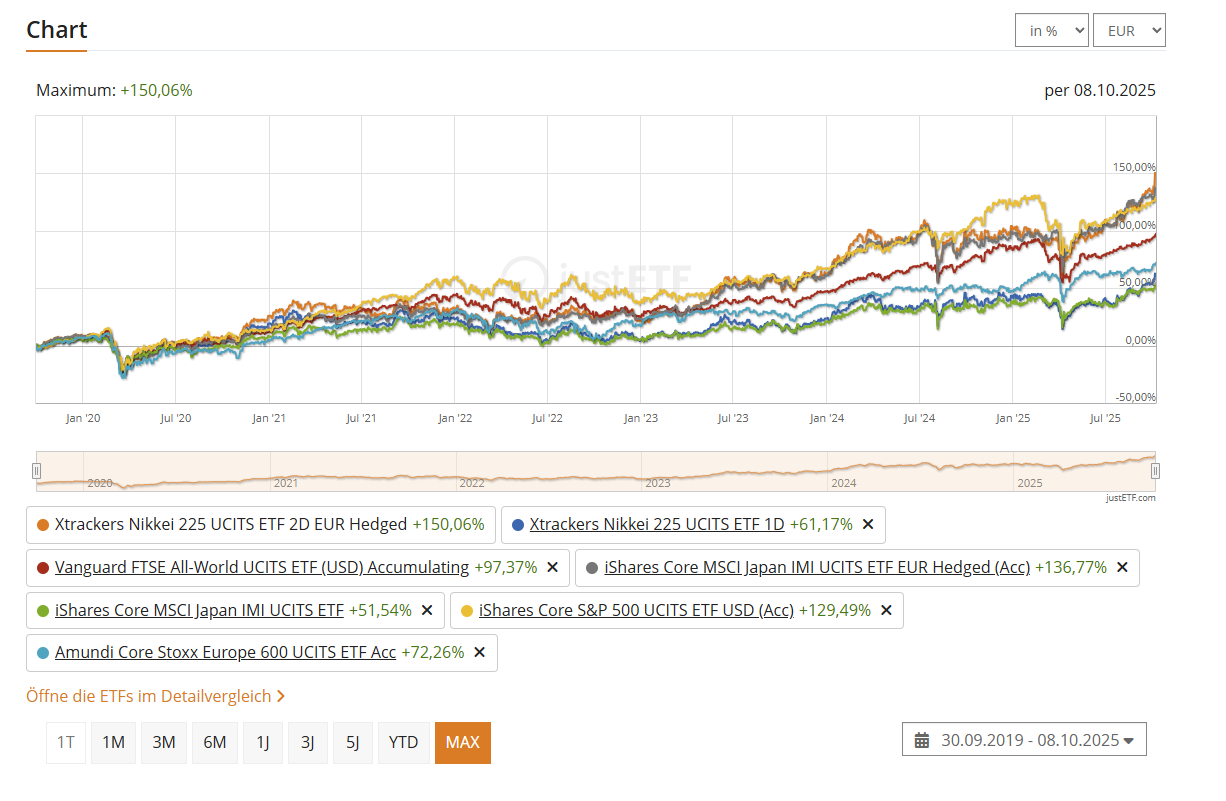Remove iShares Core MSCI Japan IMI ETF
The image size is (1226, 801).
click(427, 610)
